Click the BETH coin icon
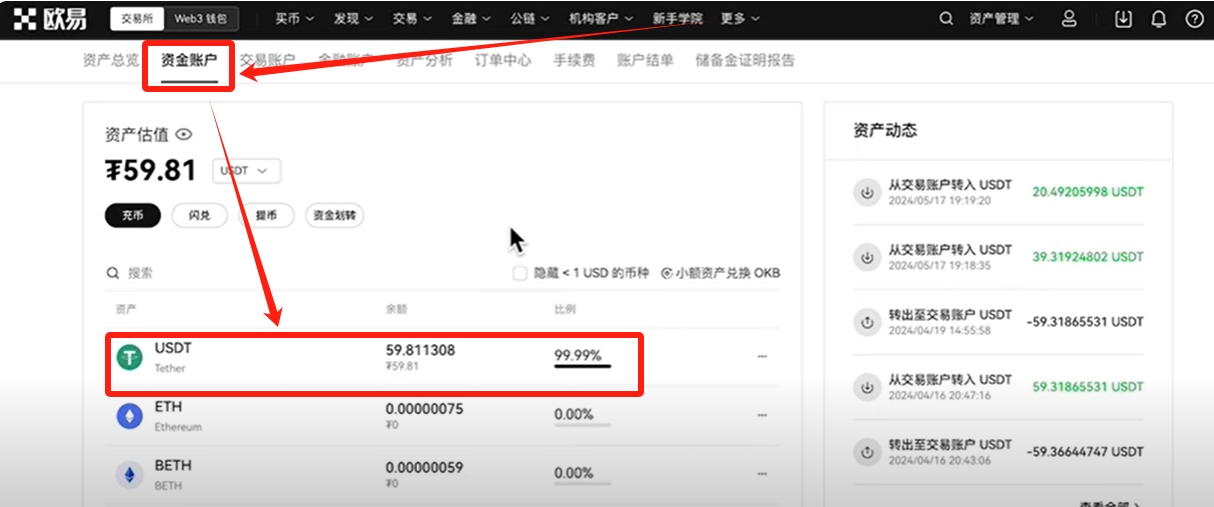 [x=130, y=475]
